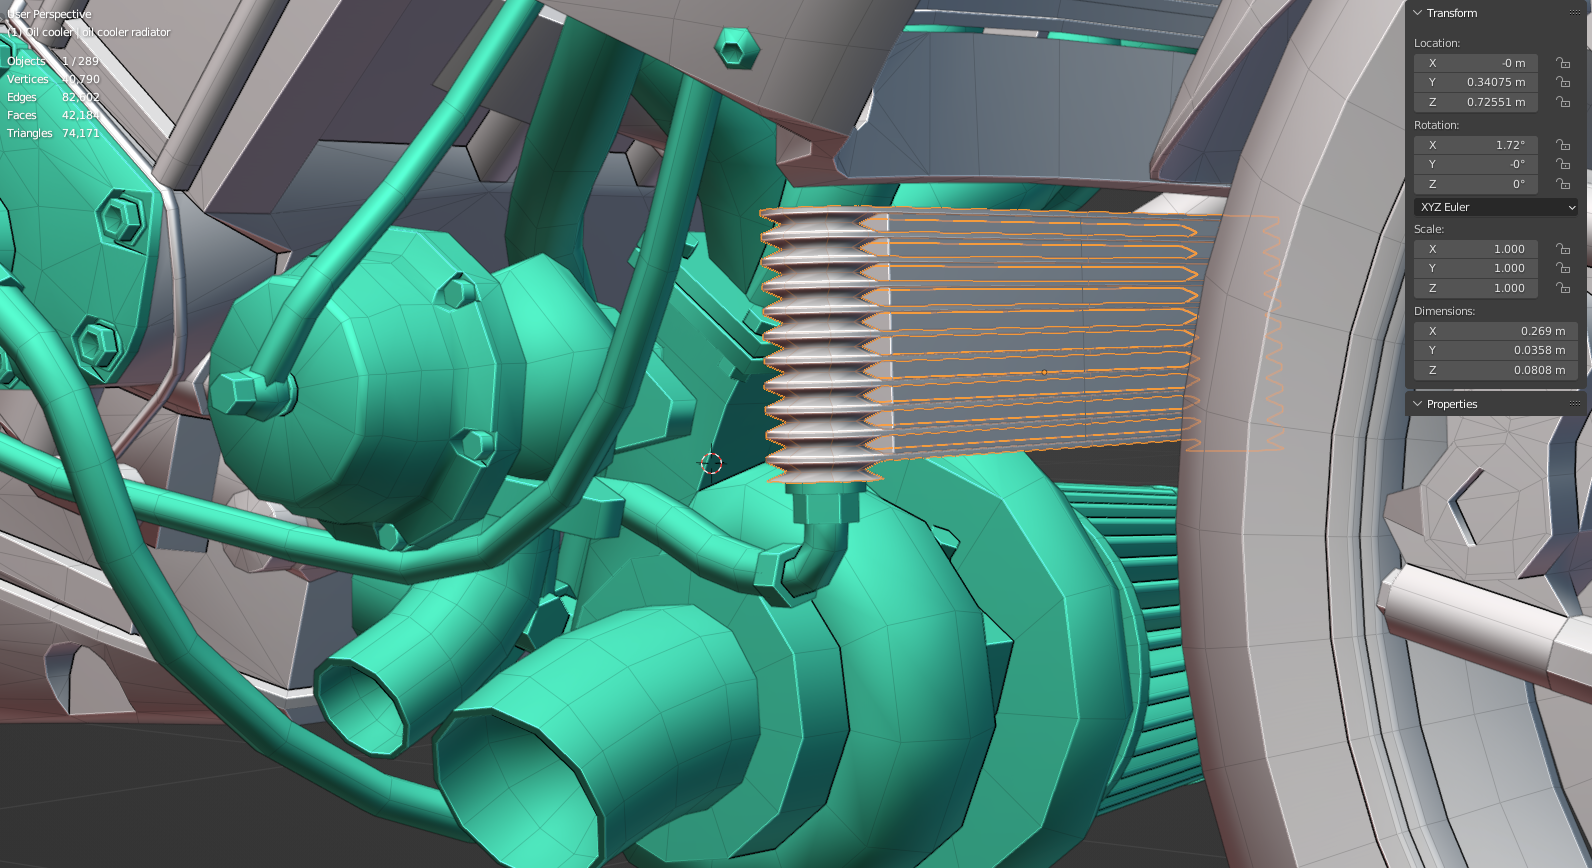This screenshot has height=868, width=1592.
Task: Click the Rotation Z field showing 0°
Action: pyautogui.click(x=1476, y=184)
